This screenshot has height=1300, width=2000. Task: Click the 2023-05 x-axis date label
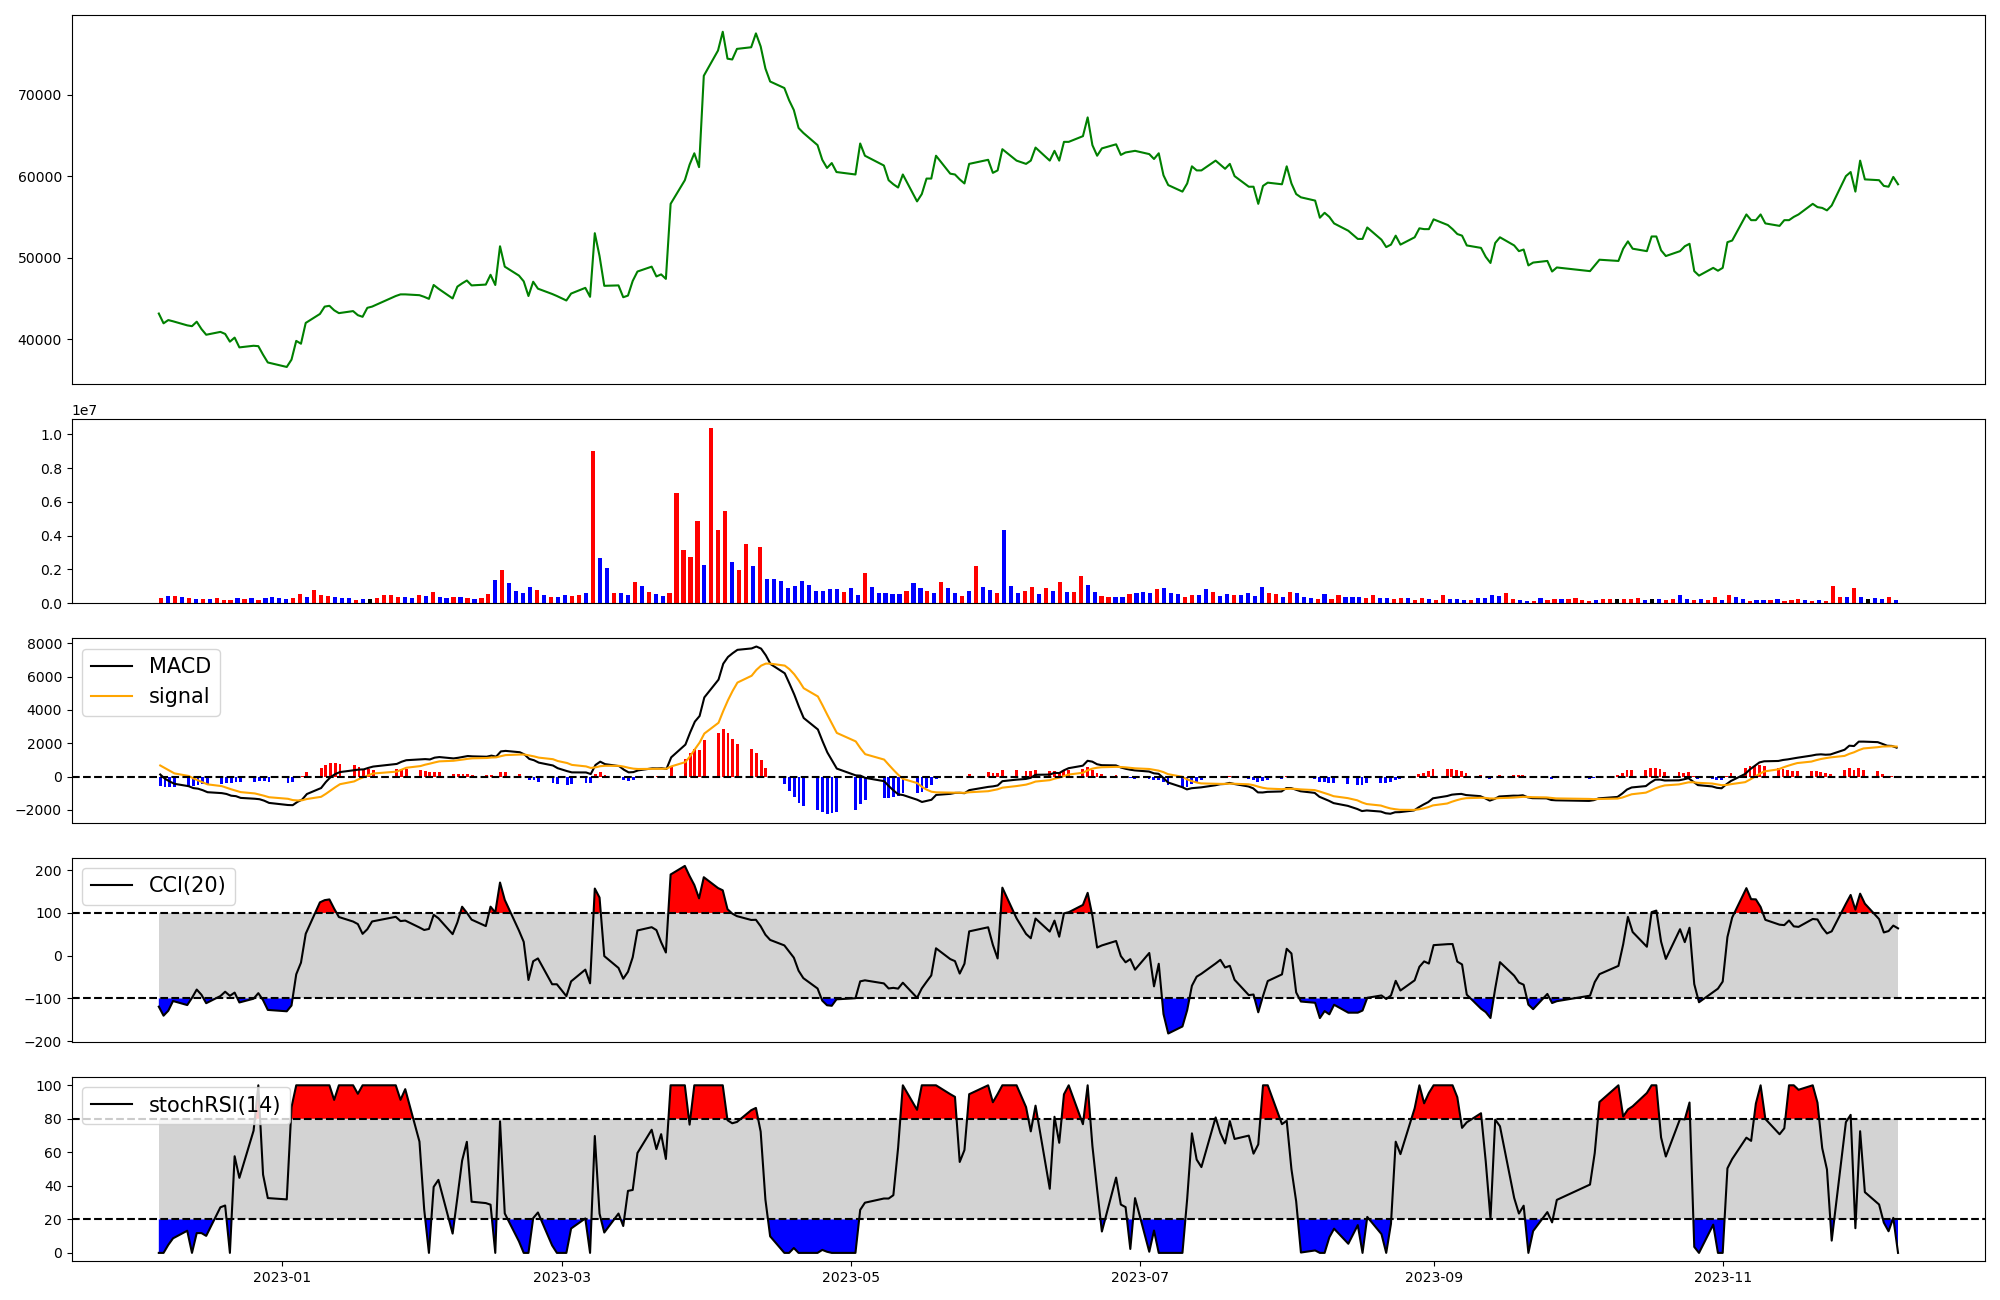tap(851, 1277)
